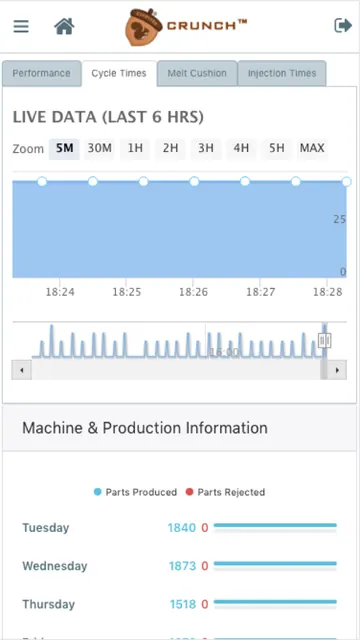
Task: Select the Cycle Times tab
Action: (119, 73)
